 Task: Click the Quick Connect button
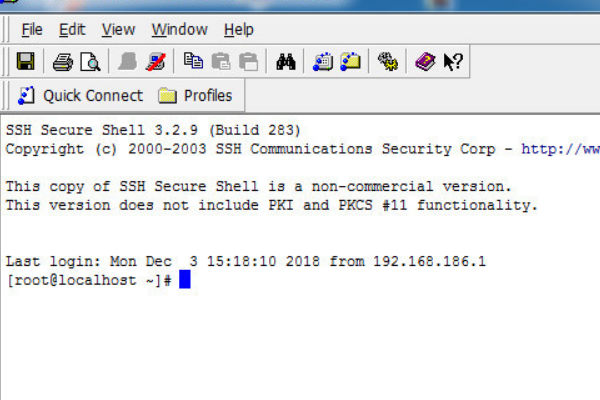(80, 96)
